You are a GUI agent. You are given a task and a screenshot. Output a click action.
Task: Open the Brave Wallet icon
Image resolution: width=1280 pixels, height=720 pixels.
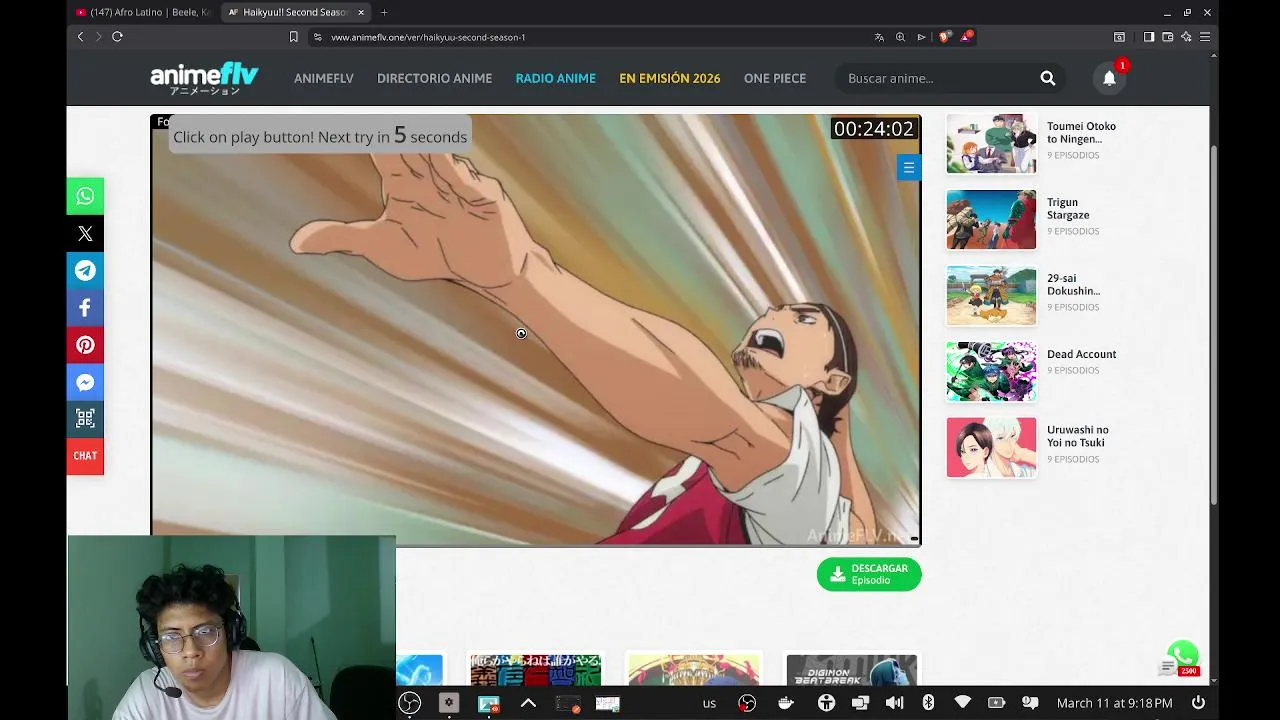click(x=1167, y=37)
